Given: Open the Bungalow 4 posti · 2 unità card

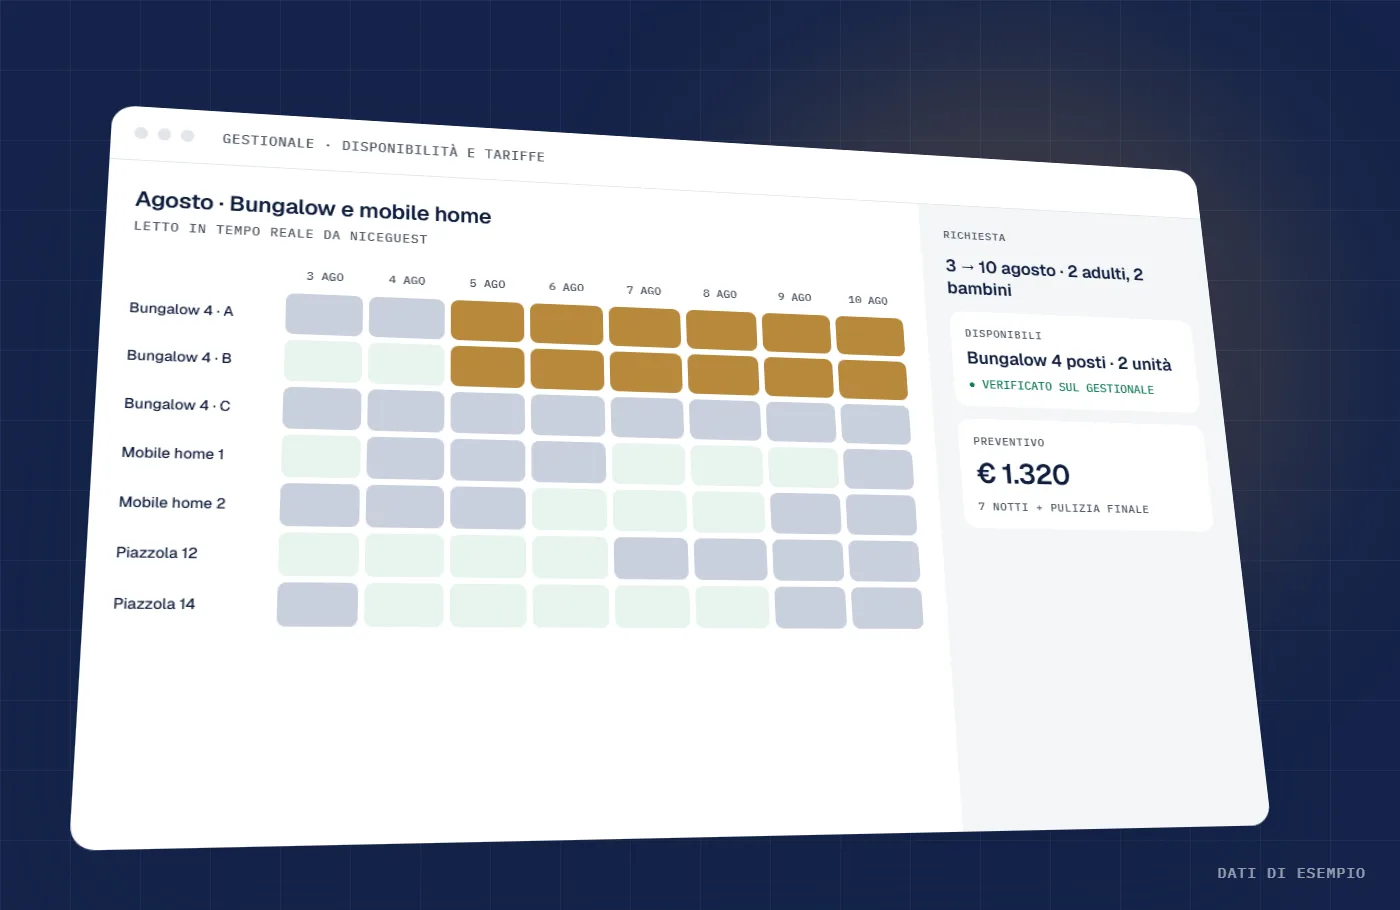Looking at the screenshot, I should [x=1074, y=362].
